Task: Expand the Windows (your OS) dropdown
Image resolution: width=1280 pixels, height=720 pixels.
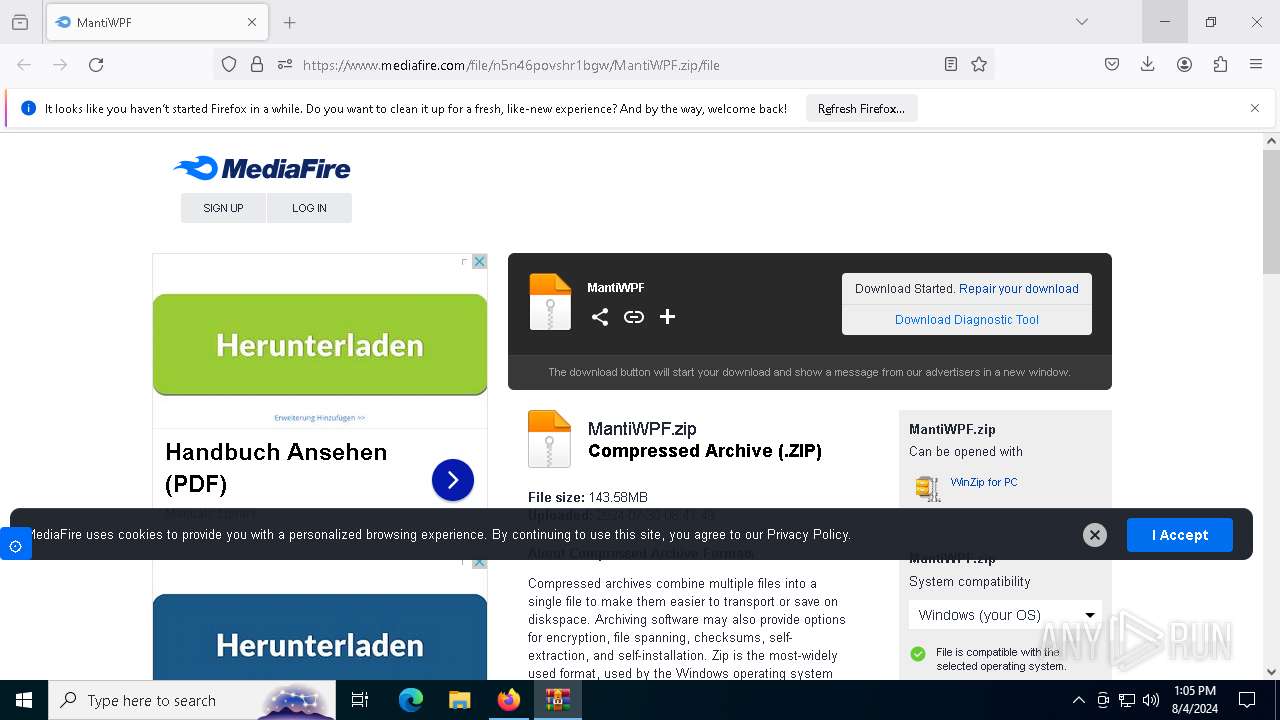Action: pyautogui.click(x=1006, y=615)
